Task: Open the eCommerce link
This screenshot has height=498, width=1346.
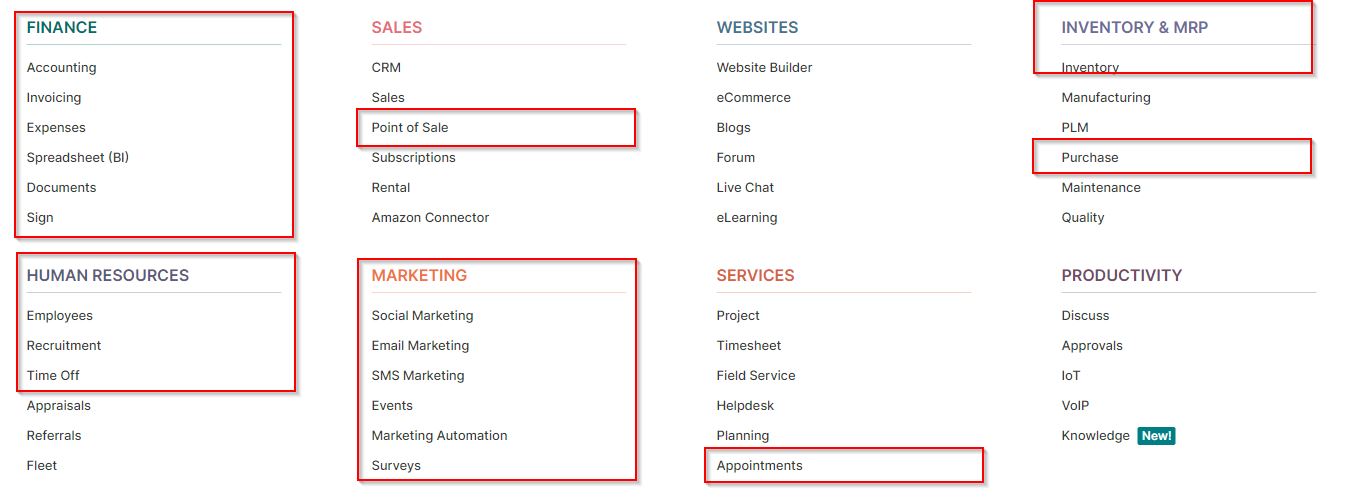Action: pos(753,98)
